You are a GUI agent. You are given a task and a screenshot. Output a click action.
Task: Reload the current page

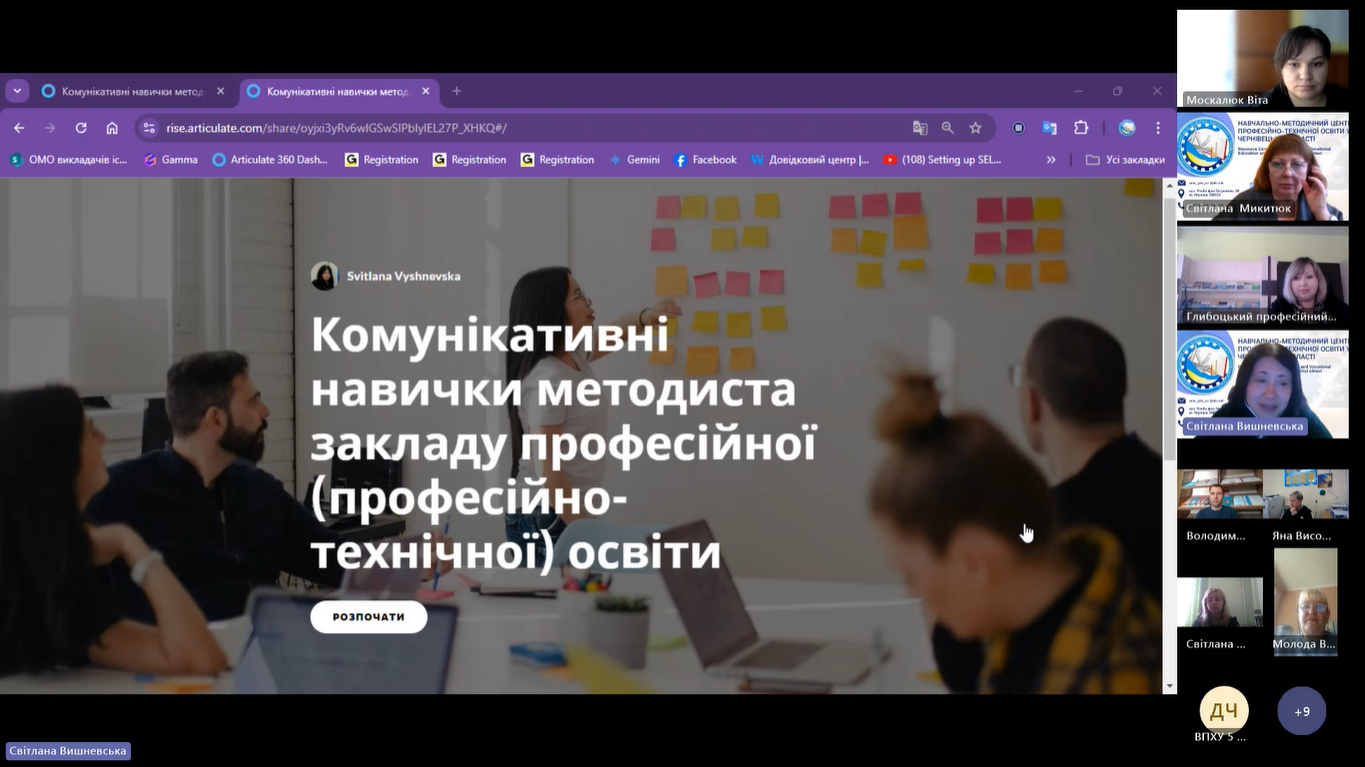(x=81, y=128)
